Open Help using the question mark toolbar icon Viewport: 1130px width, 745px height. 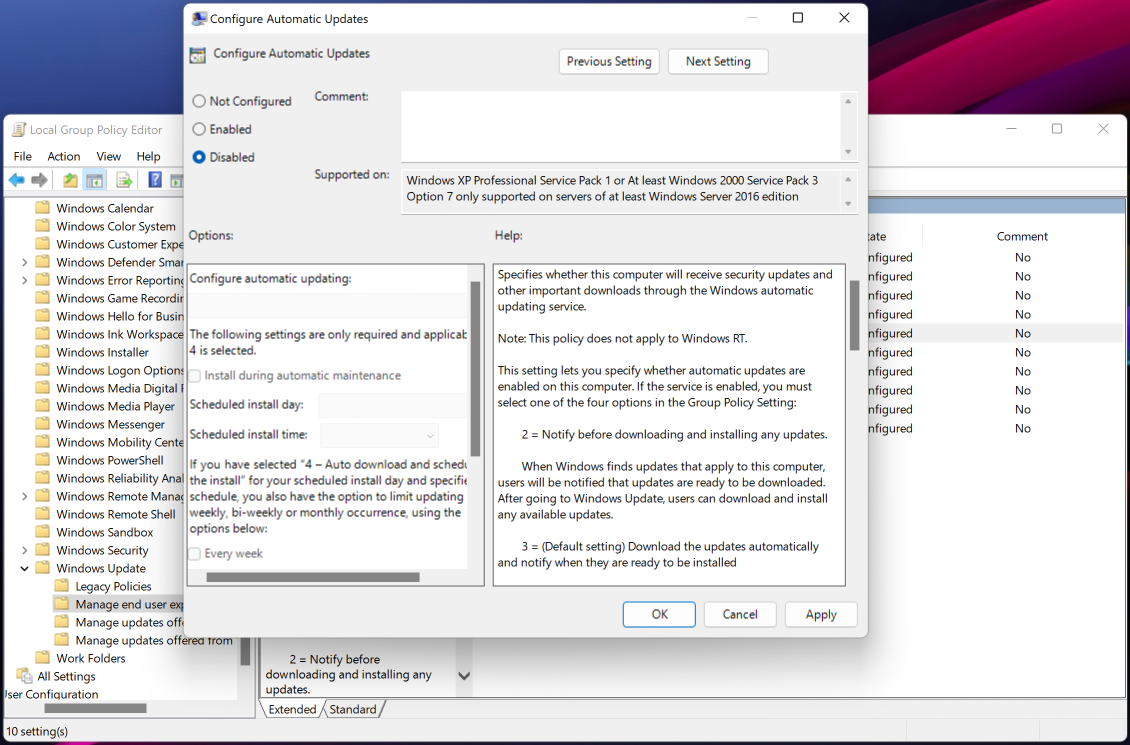(x=153, y=179)
